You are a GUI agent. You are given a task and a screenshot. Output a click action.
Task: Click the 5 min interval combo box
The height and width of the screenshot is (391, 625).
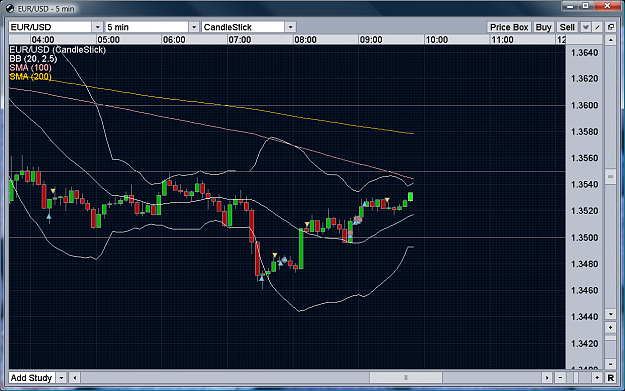click(152, 27)
